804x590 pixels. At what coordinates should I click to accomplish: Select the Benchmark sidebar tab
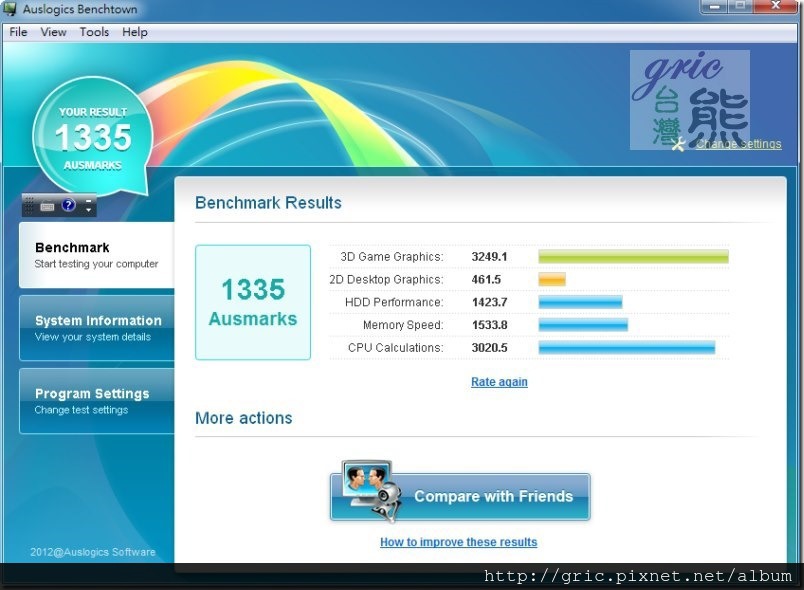pos(97,255)
